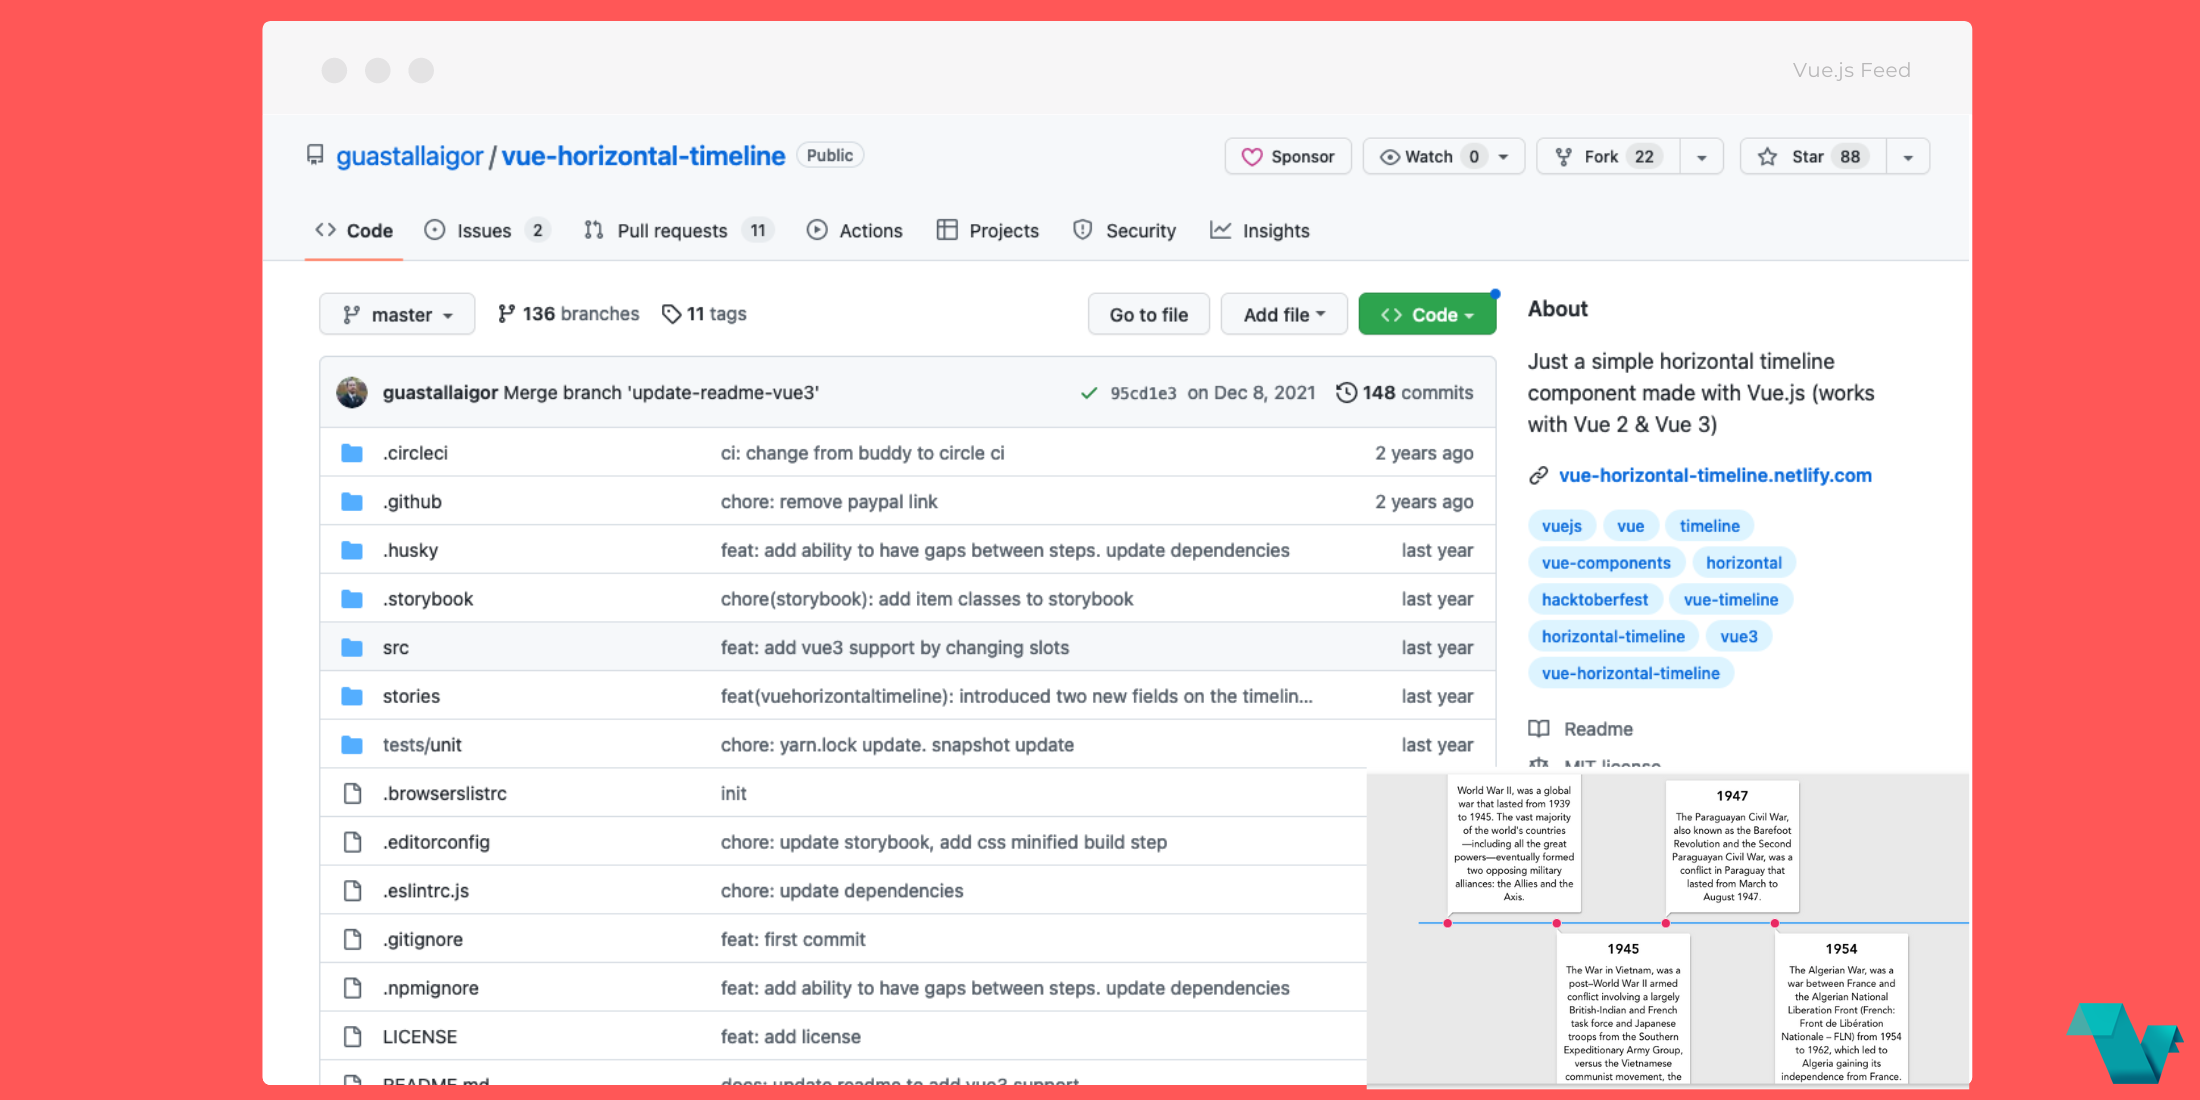Image resolution: width=2200 pixels, height=1100 pixels.
Task: Click the chain link icon beside the netlify URL
Action: 1540,475
